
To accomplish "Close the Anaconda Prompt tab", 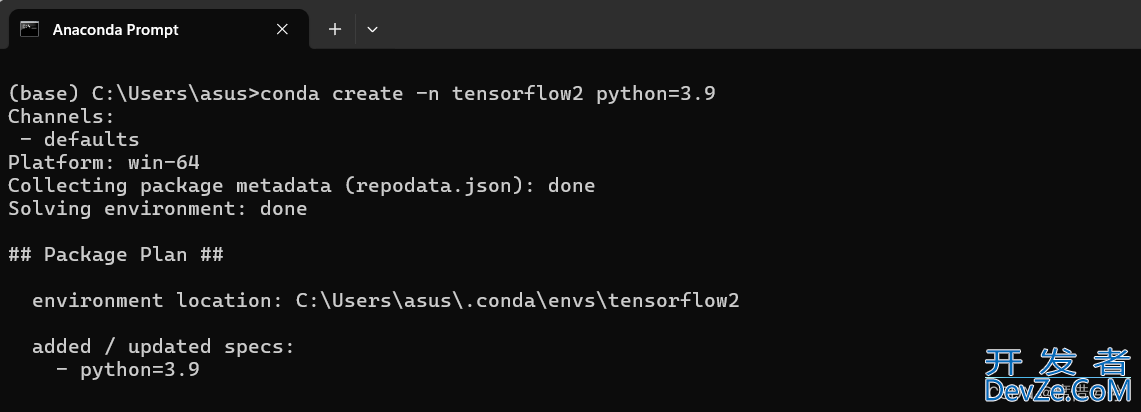I will (x=282, y=29).
